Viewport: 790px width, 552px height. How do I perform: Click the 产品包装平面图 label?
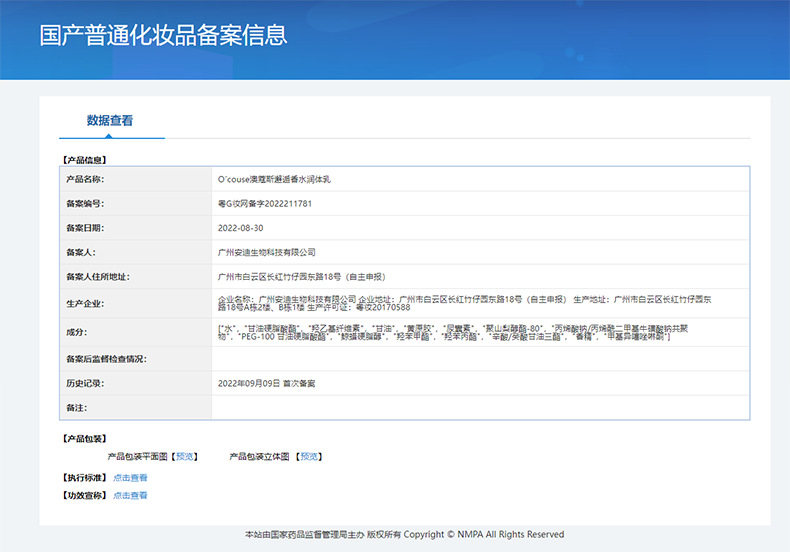coord(137,456)
